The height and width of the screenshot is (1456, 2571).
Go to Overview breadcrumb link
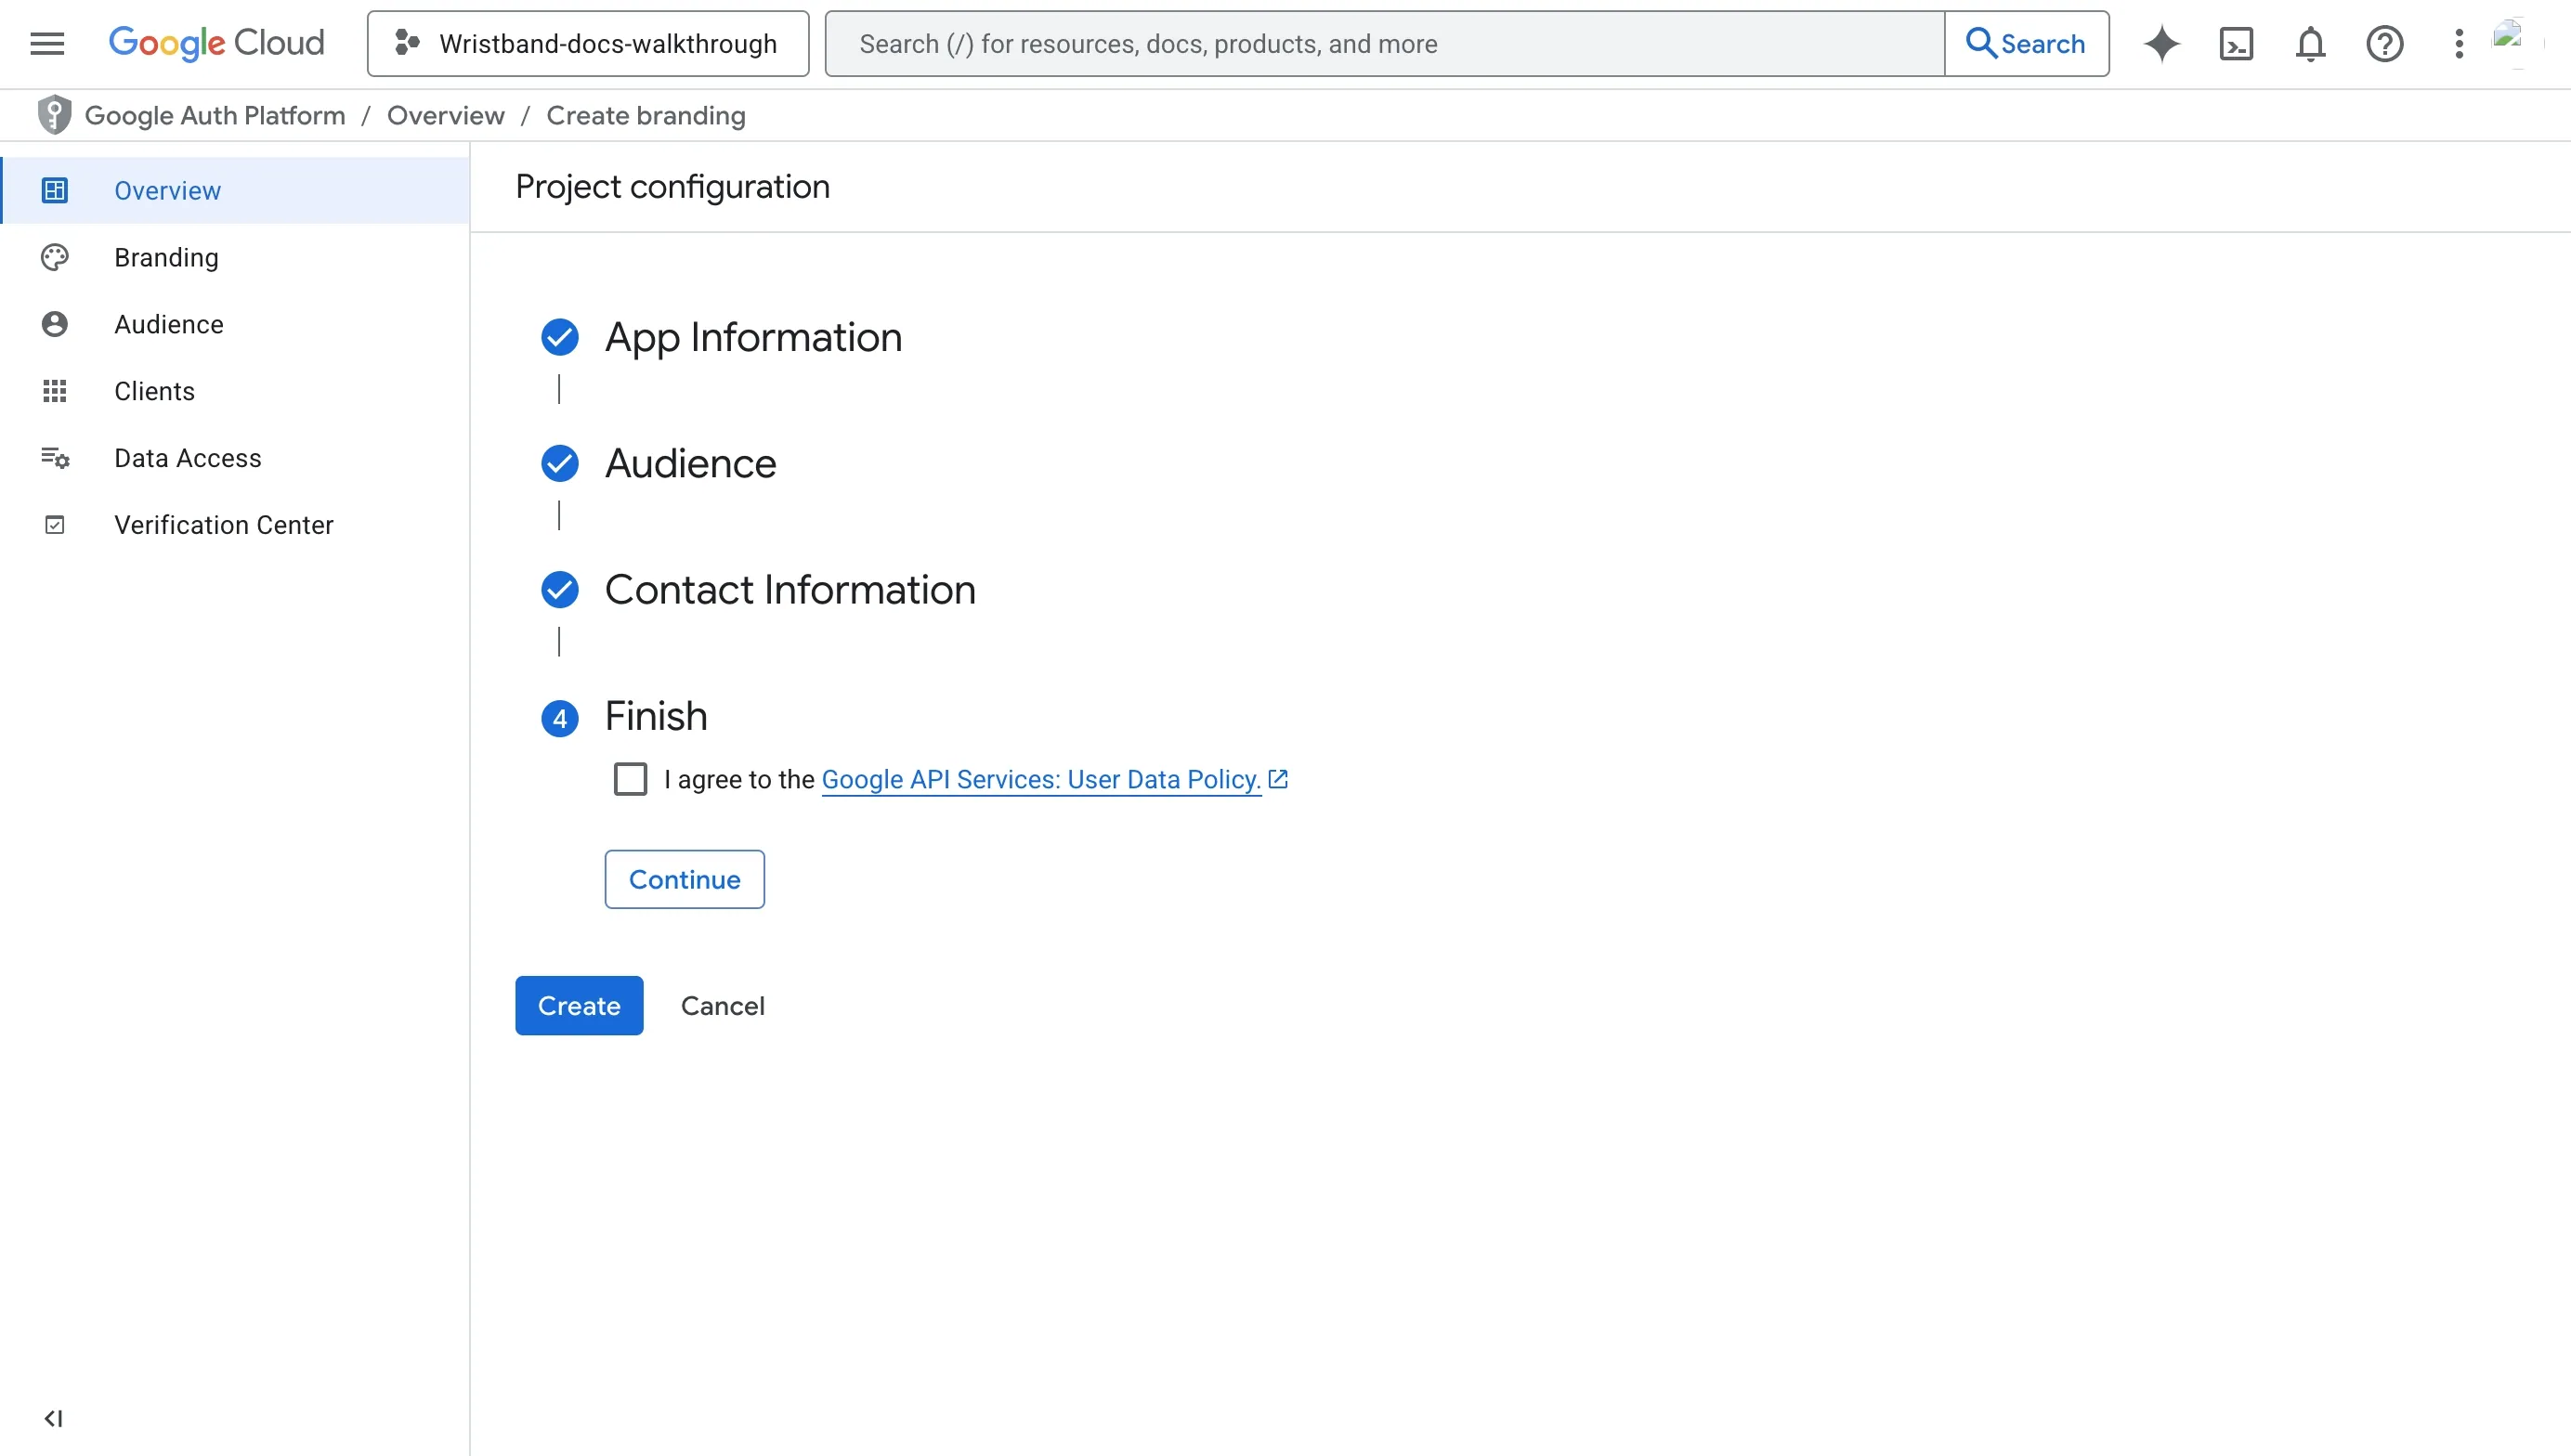(446, 116)
